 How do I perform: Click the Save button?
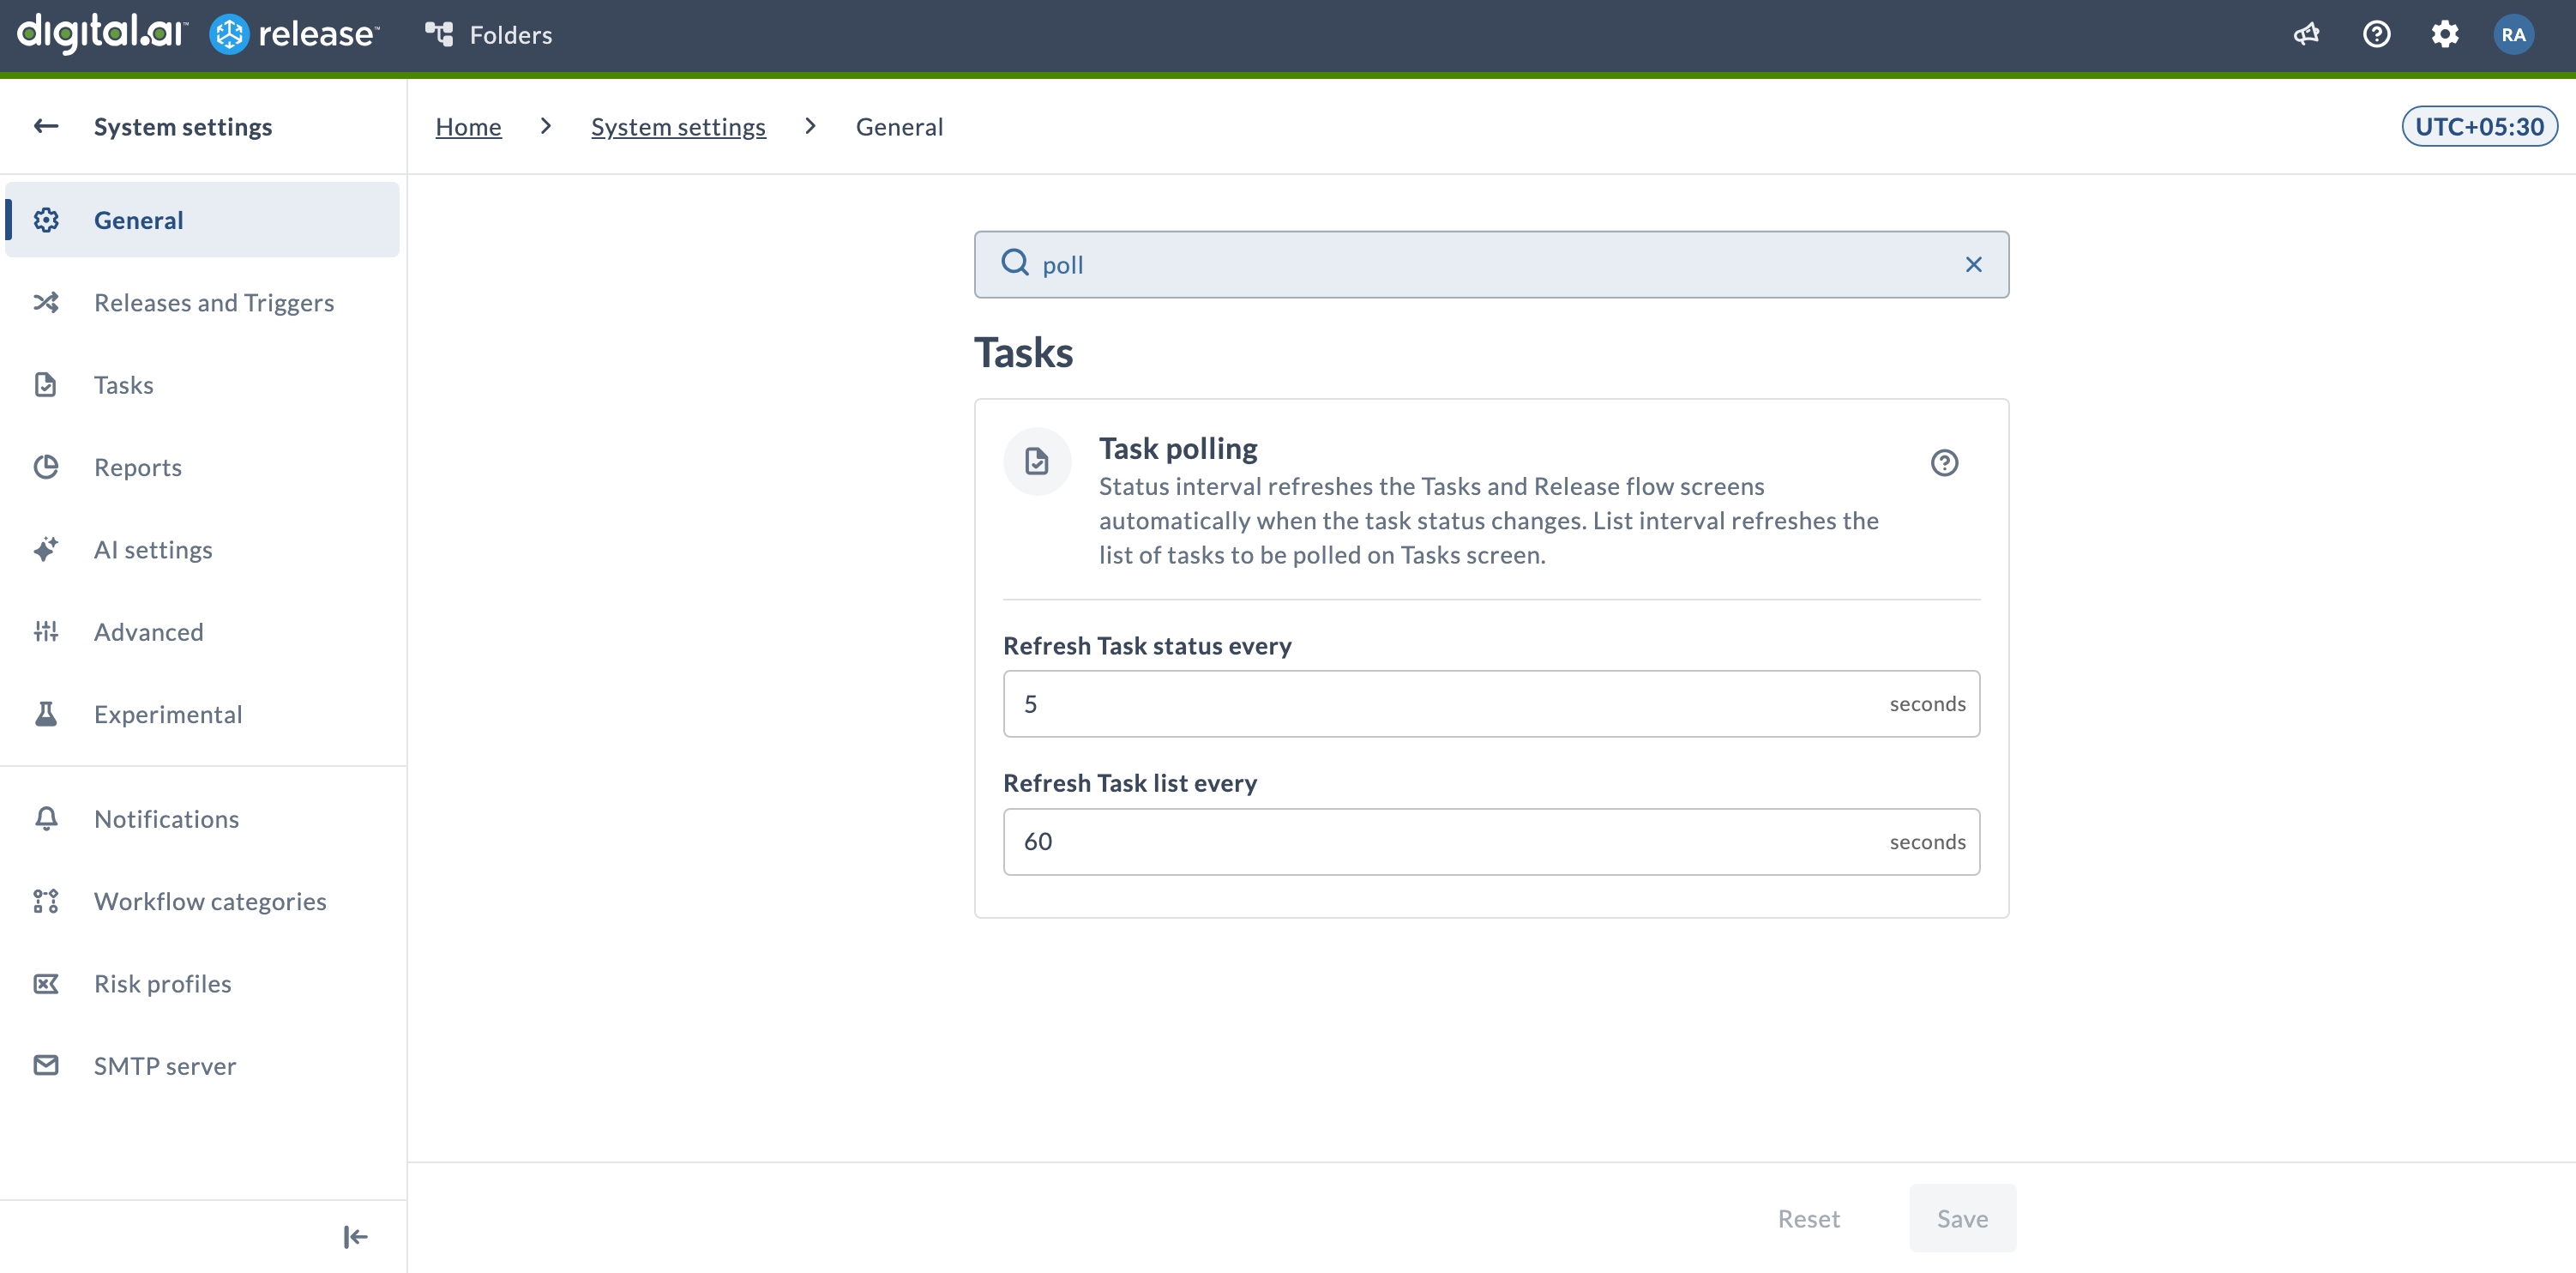[x=1962, y=1218]
